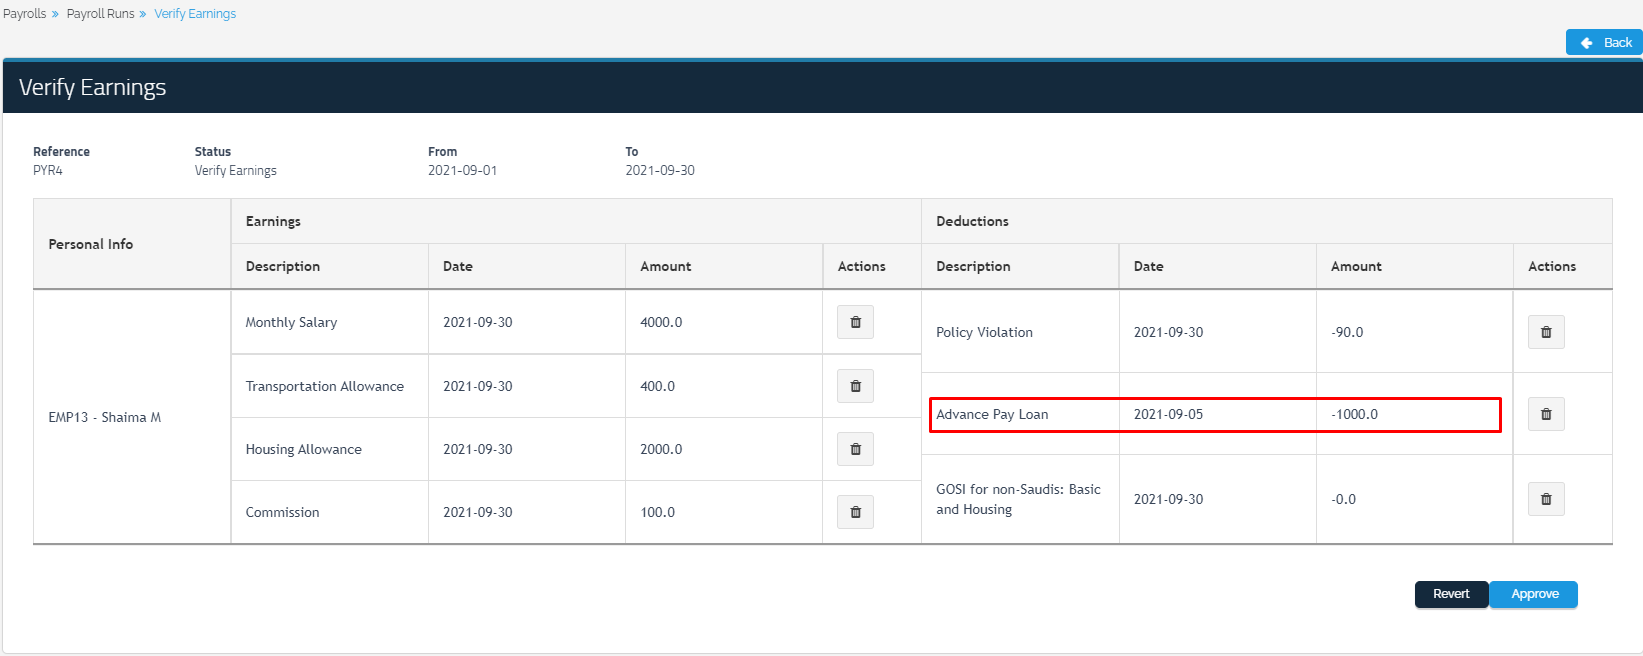1643x656 pixels.
Task: Delete the Commission earning row
Action: [x=855, y=512]
